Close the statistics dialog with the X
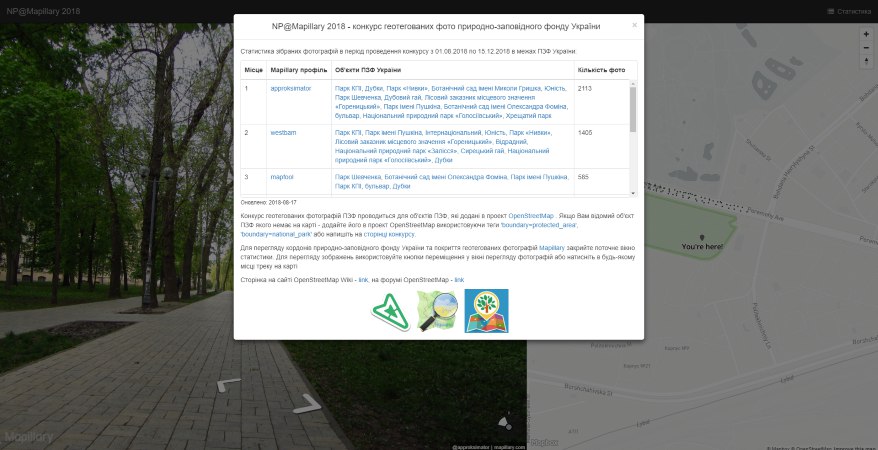878x450 pixels. pyautogui.click(x=634, y=25)
